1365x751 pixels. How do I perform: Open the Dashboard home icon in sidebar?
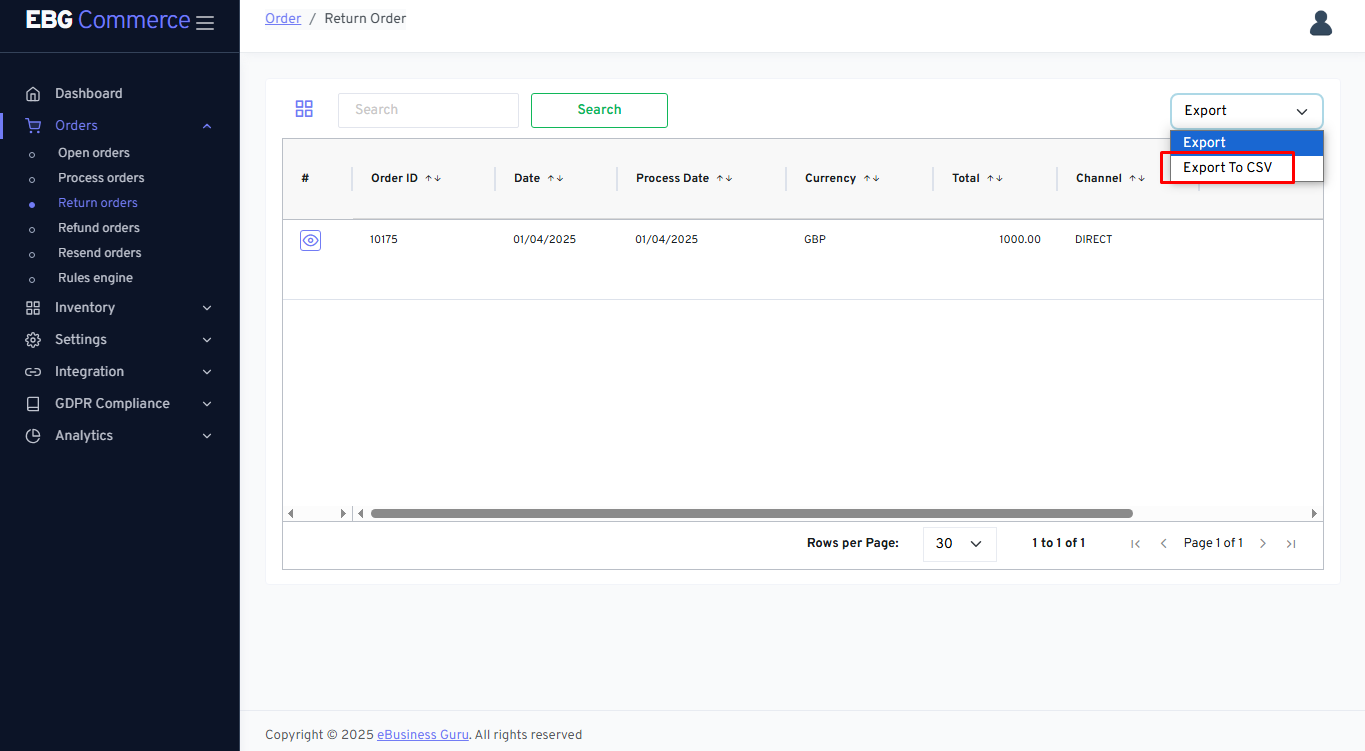pos(34,94)
